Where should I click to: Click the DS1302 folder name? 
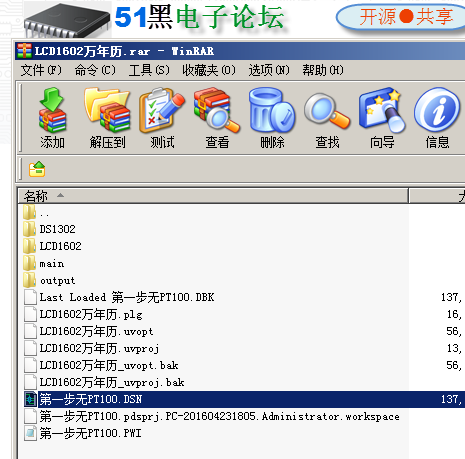pyautogui.click(x=57, y=229)
